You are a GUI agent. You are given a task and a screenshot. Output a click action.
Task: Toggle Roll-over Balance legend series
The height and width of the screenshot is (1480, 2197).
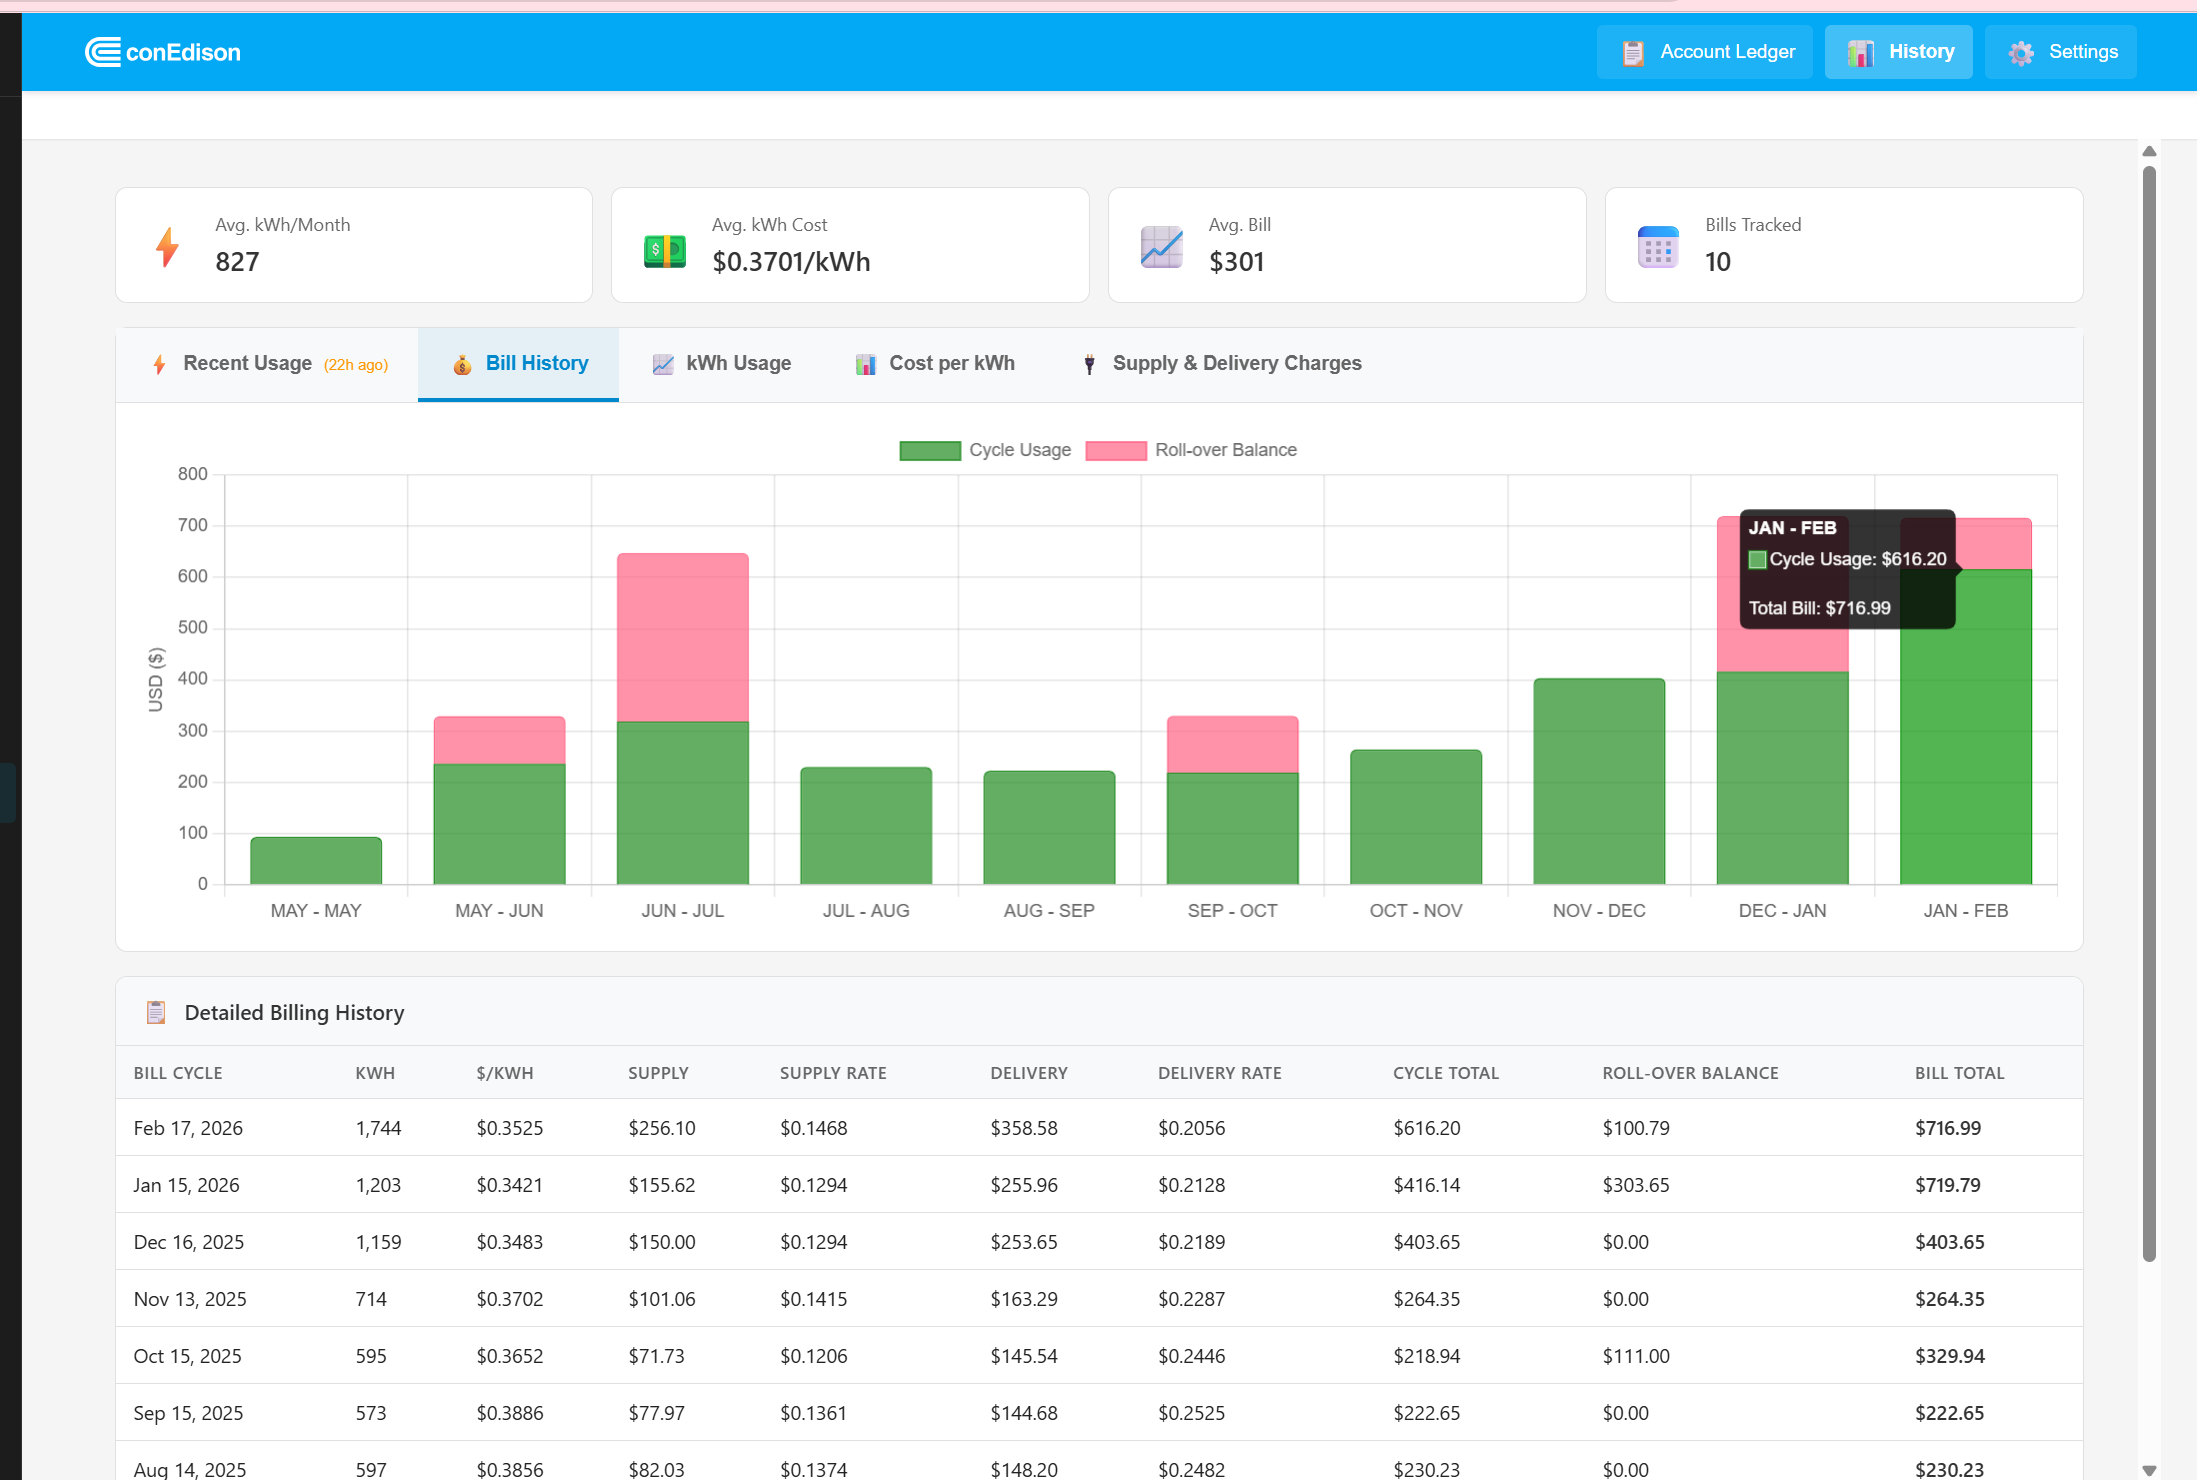coord(1191,450)
